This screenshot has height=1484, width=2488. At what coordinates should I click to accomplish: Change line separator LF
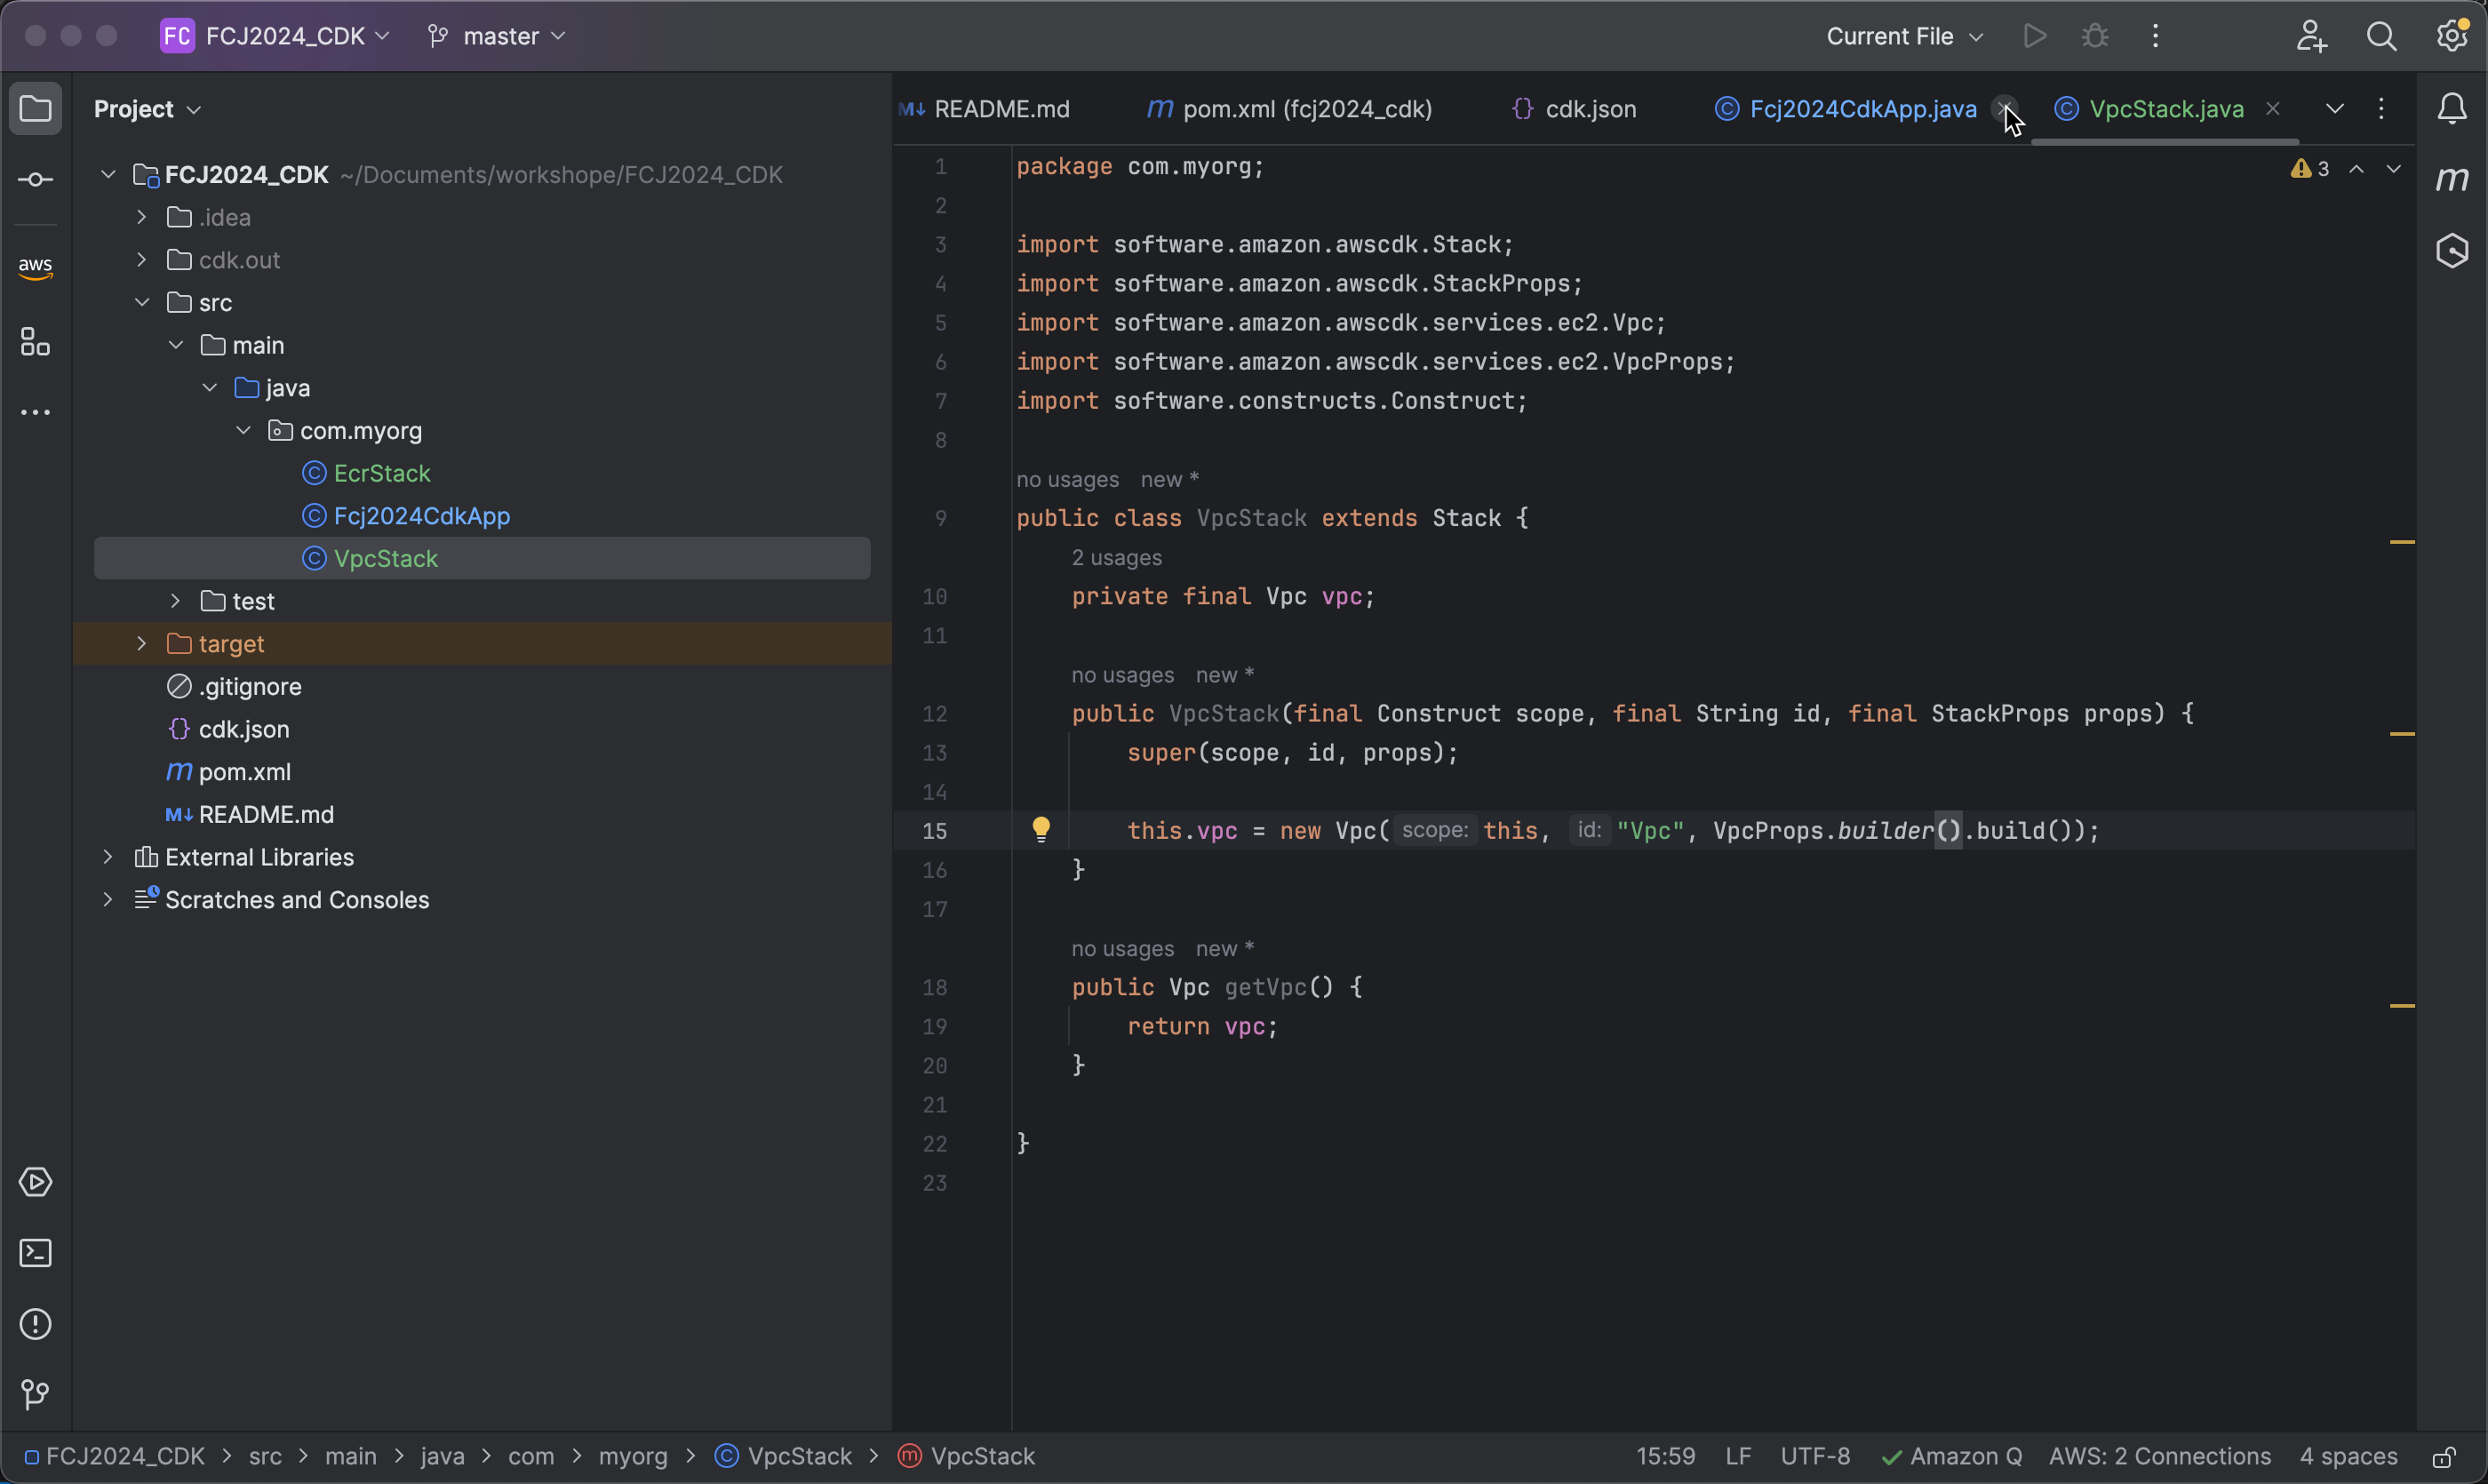tap(1738, 1456)
